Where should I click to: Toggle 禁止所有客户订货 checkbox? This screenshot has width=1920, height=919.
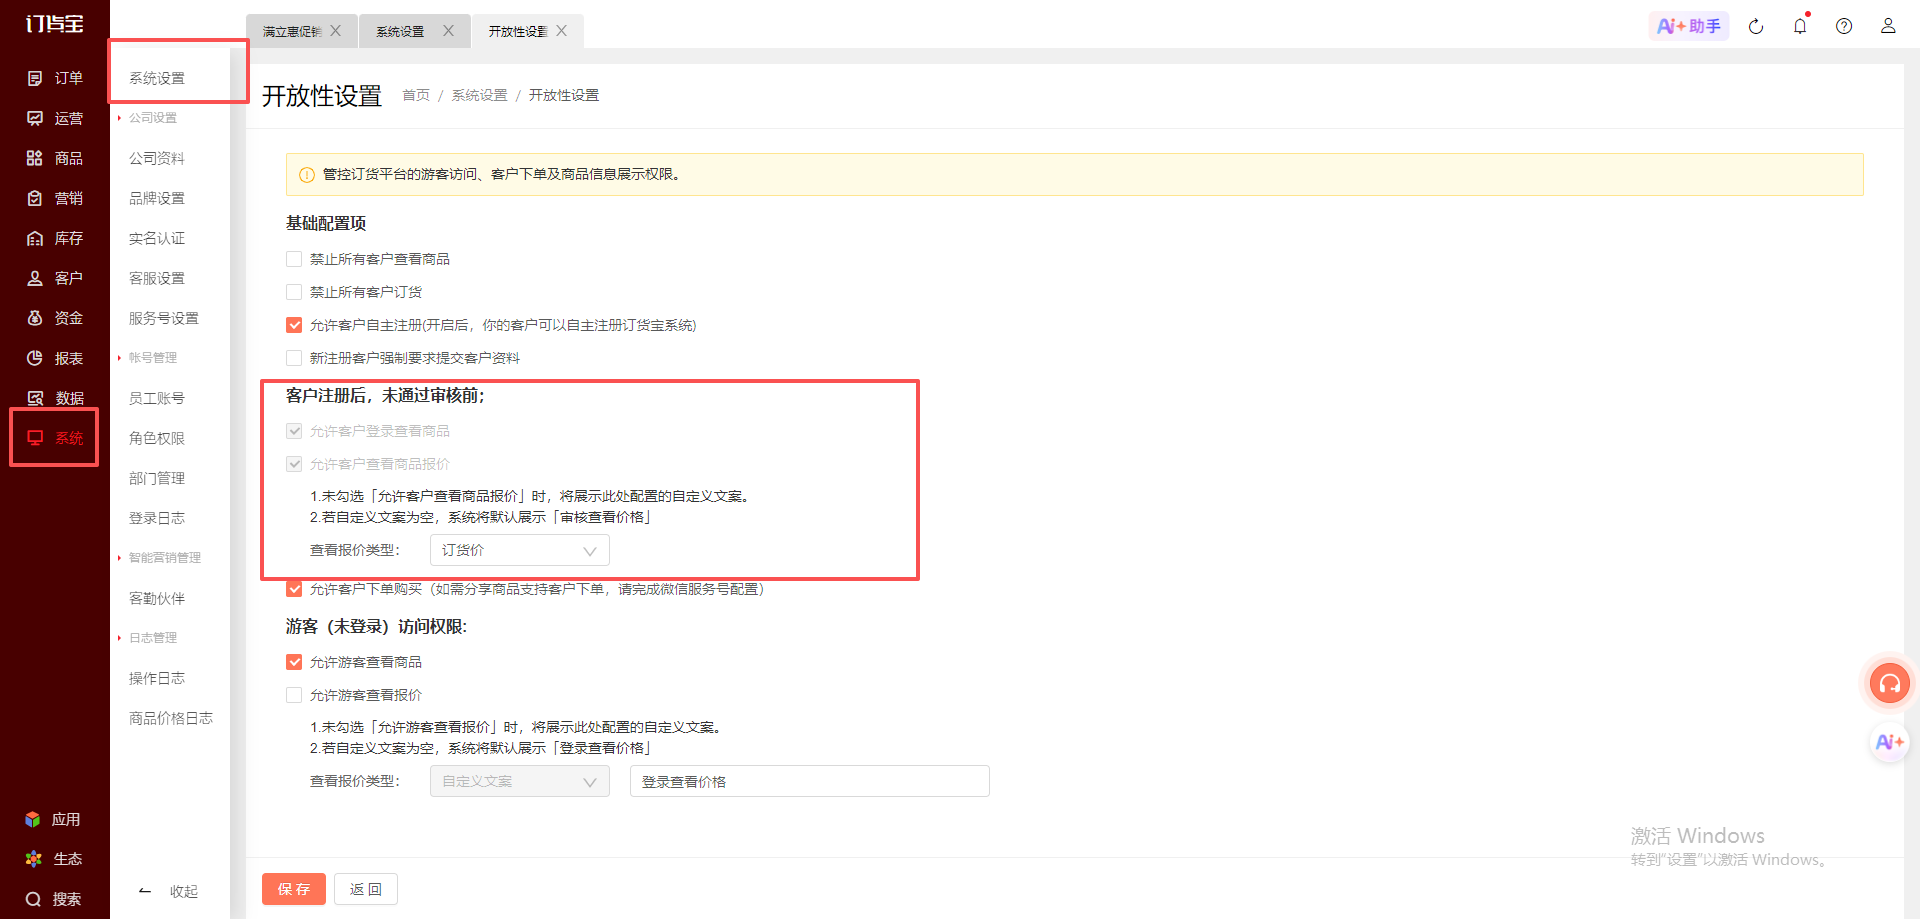pos(294,292)
